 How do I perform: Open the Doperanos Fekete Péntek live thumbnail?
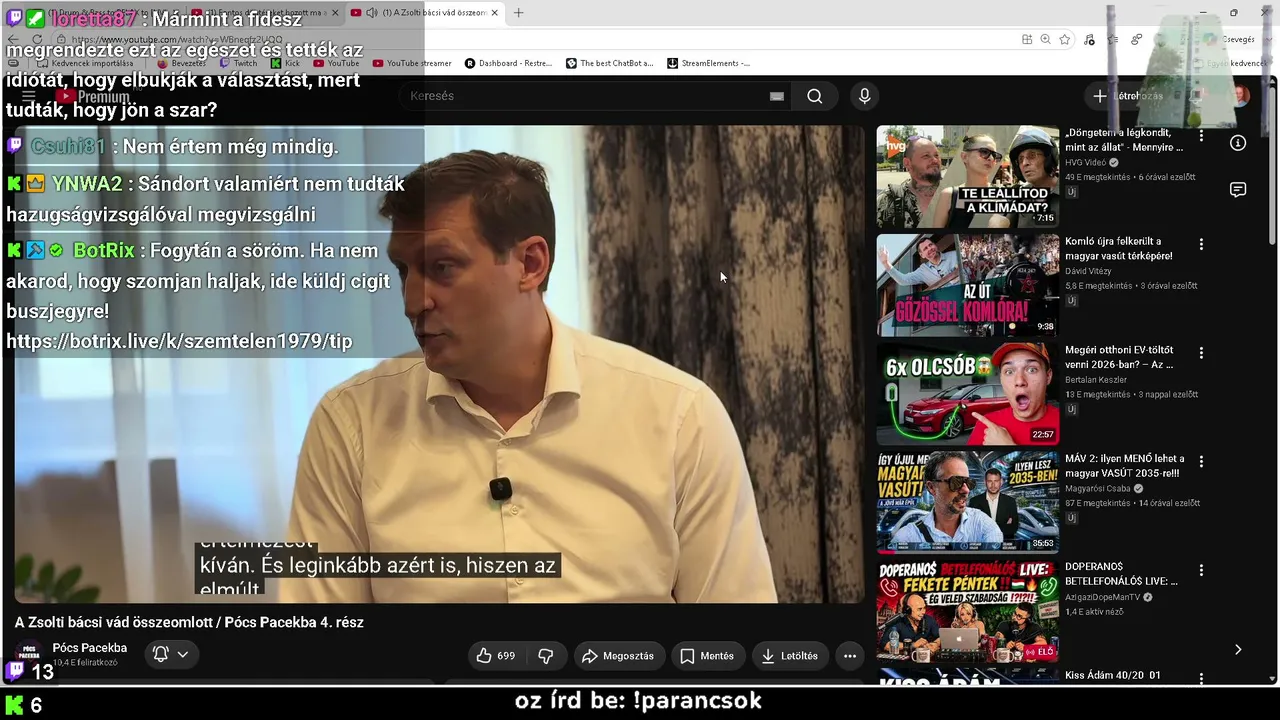[x=968, y=611]
